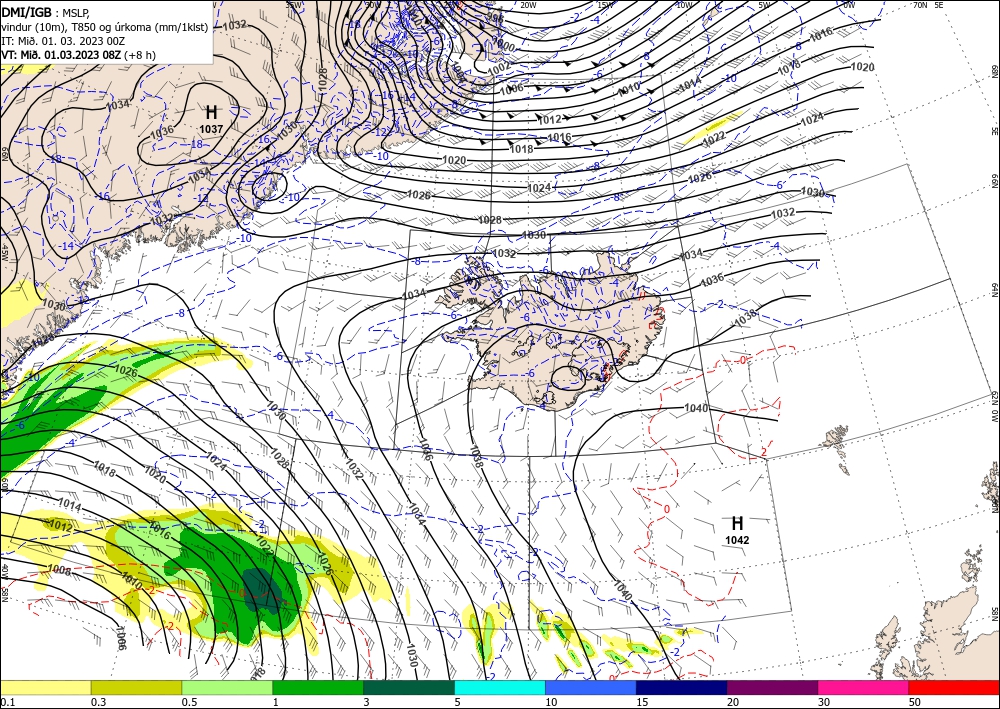
Task: Click the 'IT: Mið. 01. 03. 2023 00Z' line
Action: (x=63, y=41)
